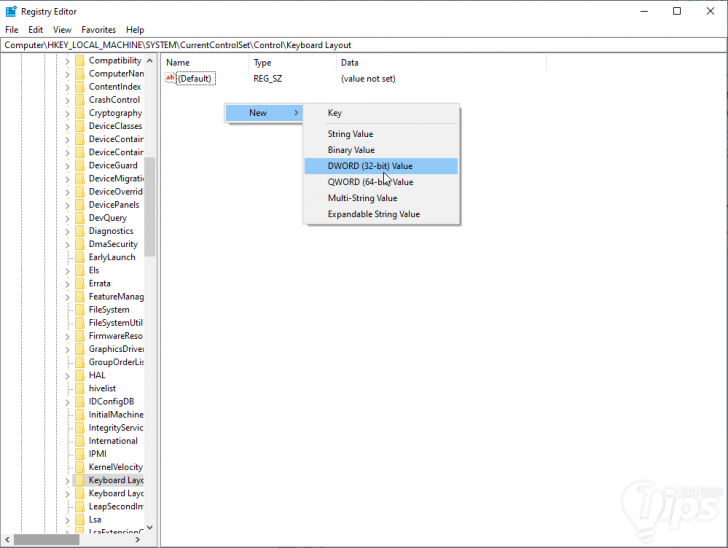Viewport: 728px width, 548px height.
Task: Select the DeviceMigration key label
Action: coord(116,178)
